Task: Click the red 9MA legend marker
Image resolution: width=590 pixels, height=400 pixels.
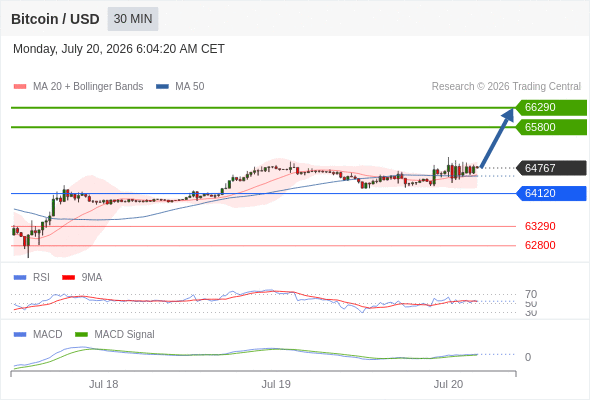Action: pyautogui.click(x=68, y=278)
